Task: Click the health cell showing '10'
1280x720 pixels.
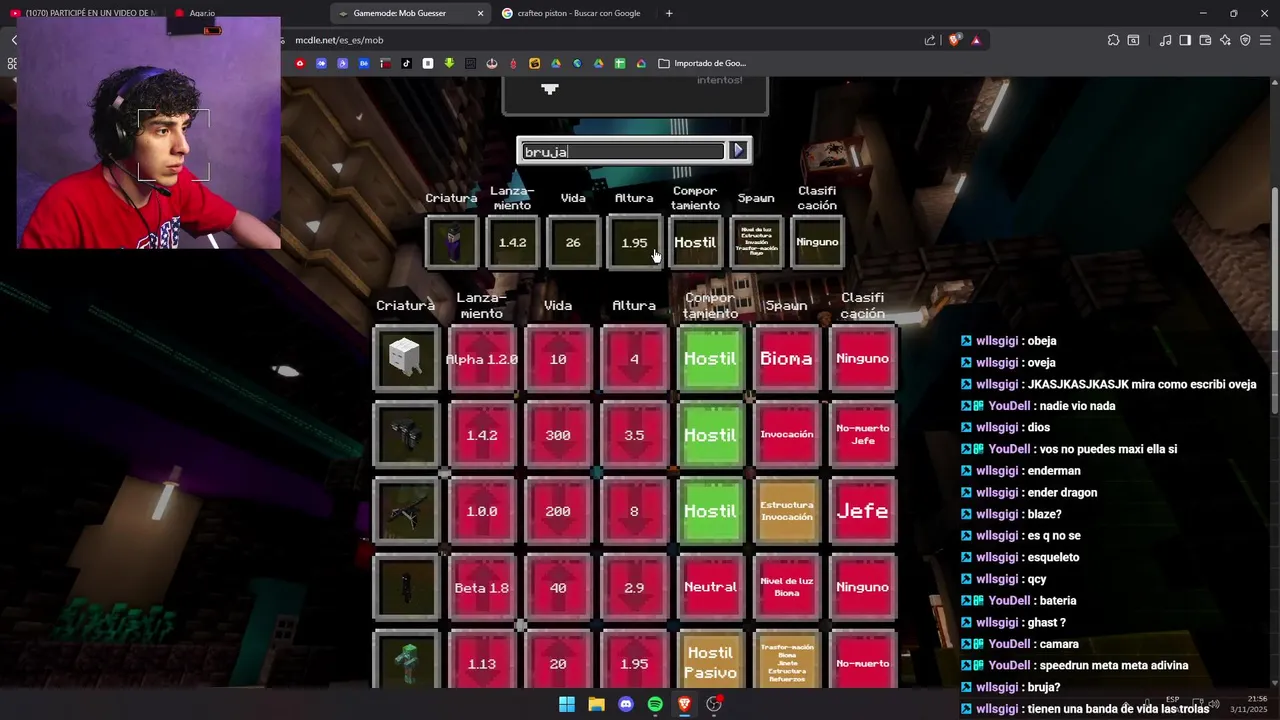Action: (x=558, y=358)
